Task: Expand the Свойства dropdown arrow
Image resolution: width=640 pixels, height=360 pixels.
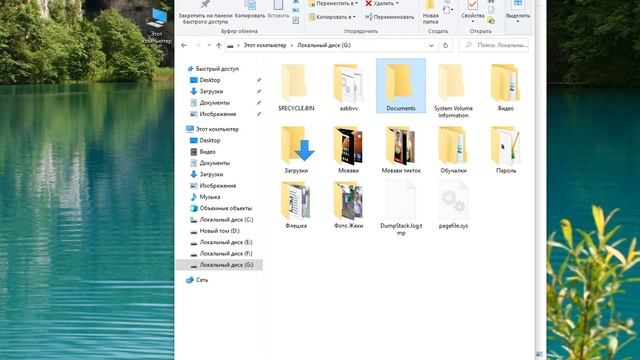Action: click(473, 21)
